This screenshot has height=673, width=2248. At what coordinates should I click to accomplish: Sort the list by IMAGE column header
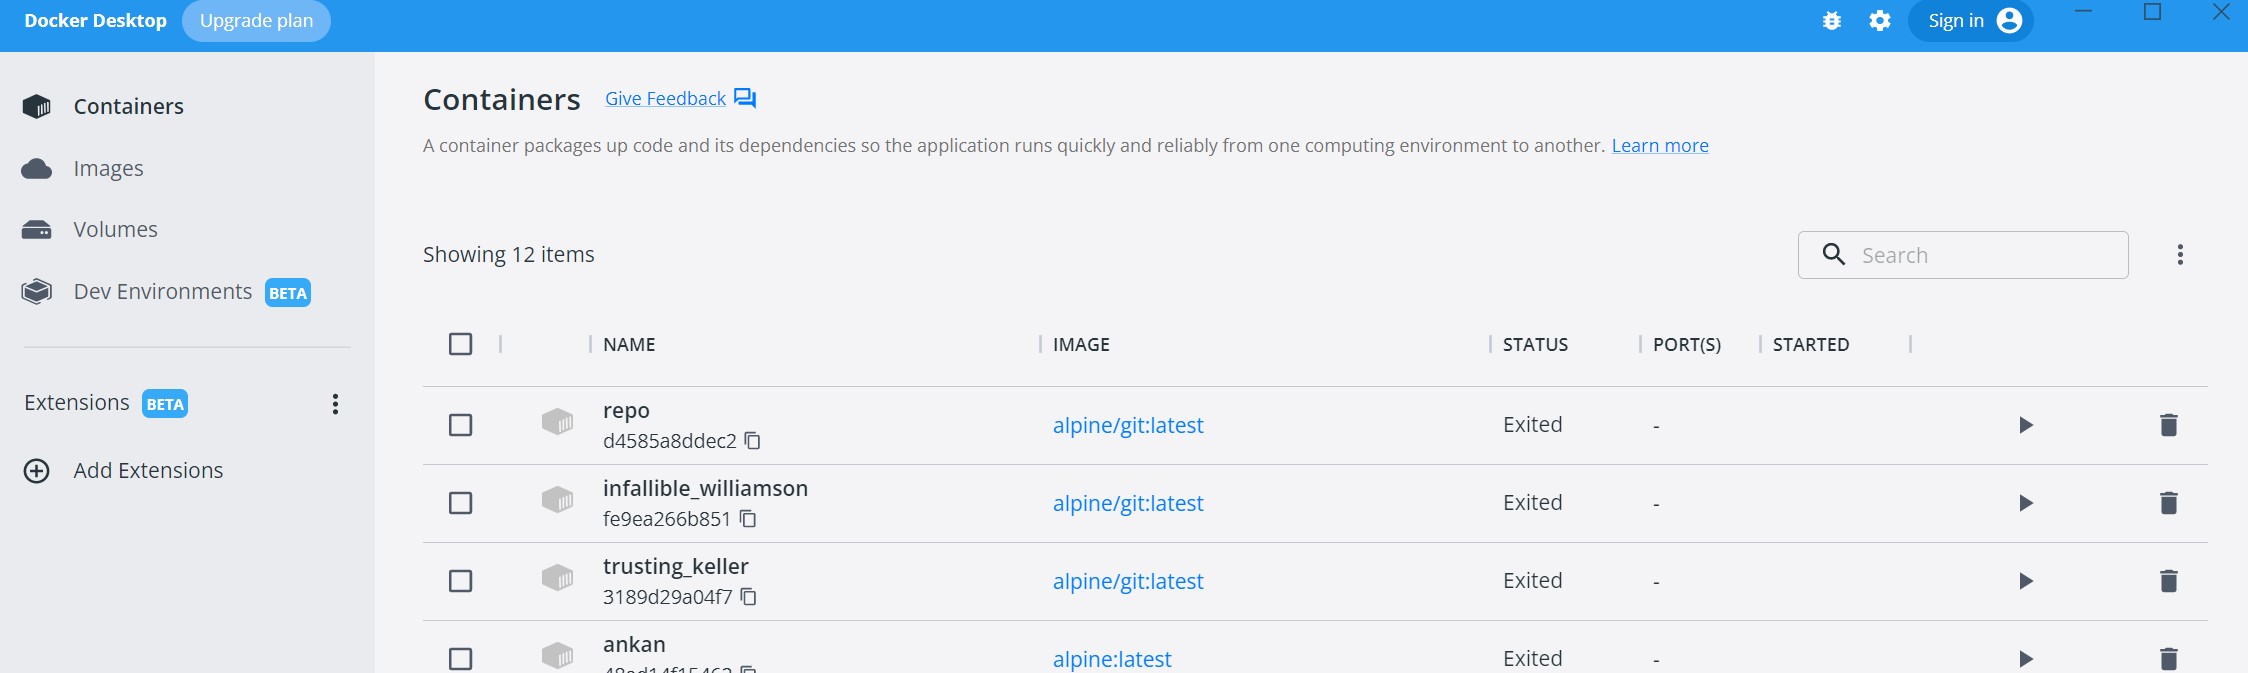(1081, 344)
